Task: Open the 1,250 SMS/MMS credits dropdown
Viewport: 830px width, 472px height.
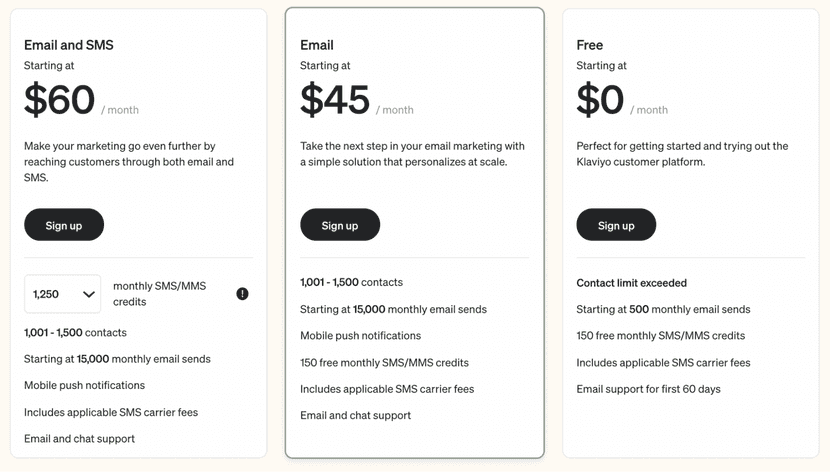Action: (x=63, y=294)
